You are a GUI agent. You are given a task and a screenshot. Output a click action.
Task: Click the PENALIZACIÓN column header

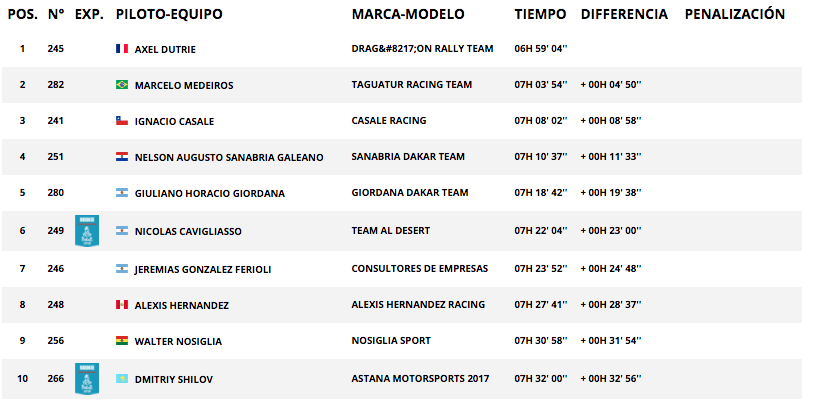(x=735, y=14)
